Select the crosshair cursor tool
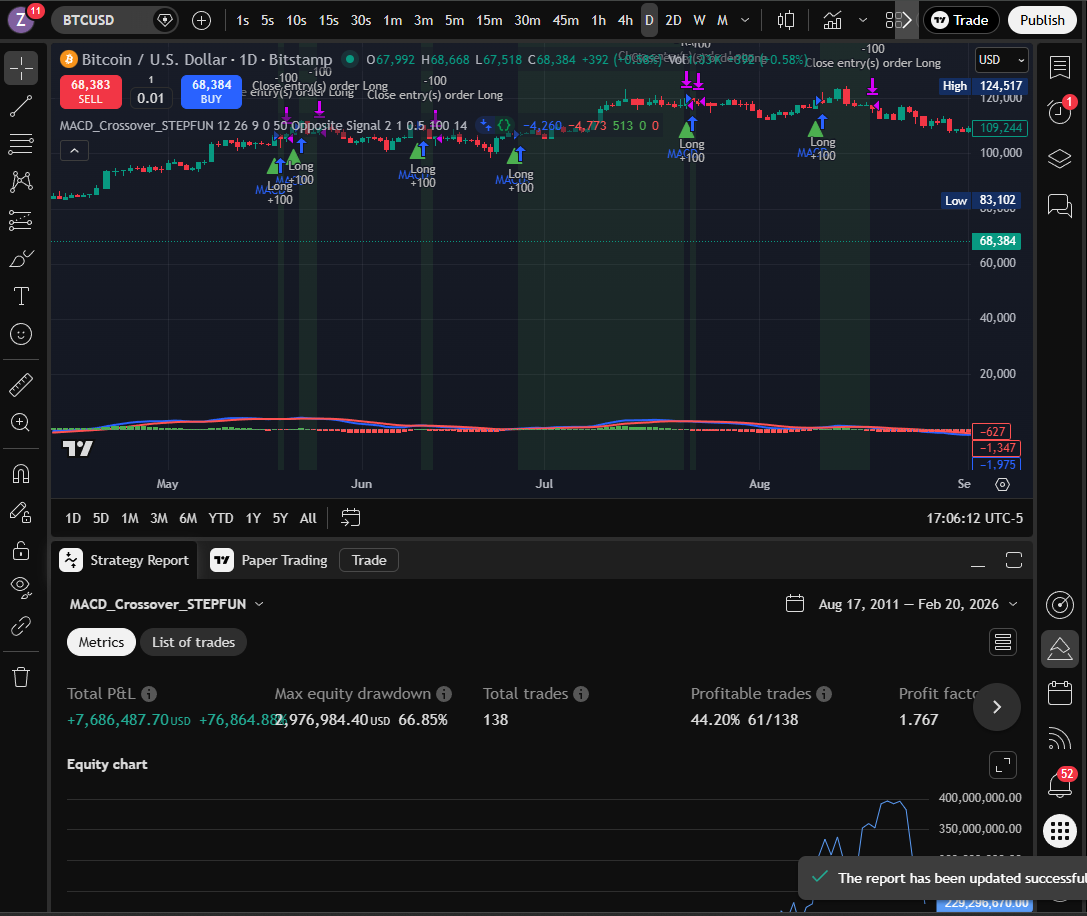 [21, 68]
